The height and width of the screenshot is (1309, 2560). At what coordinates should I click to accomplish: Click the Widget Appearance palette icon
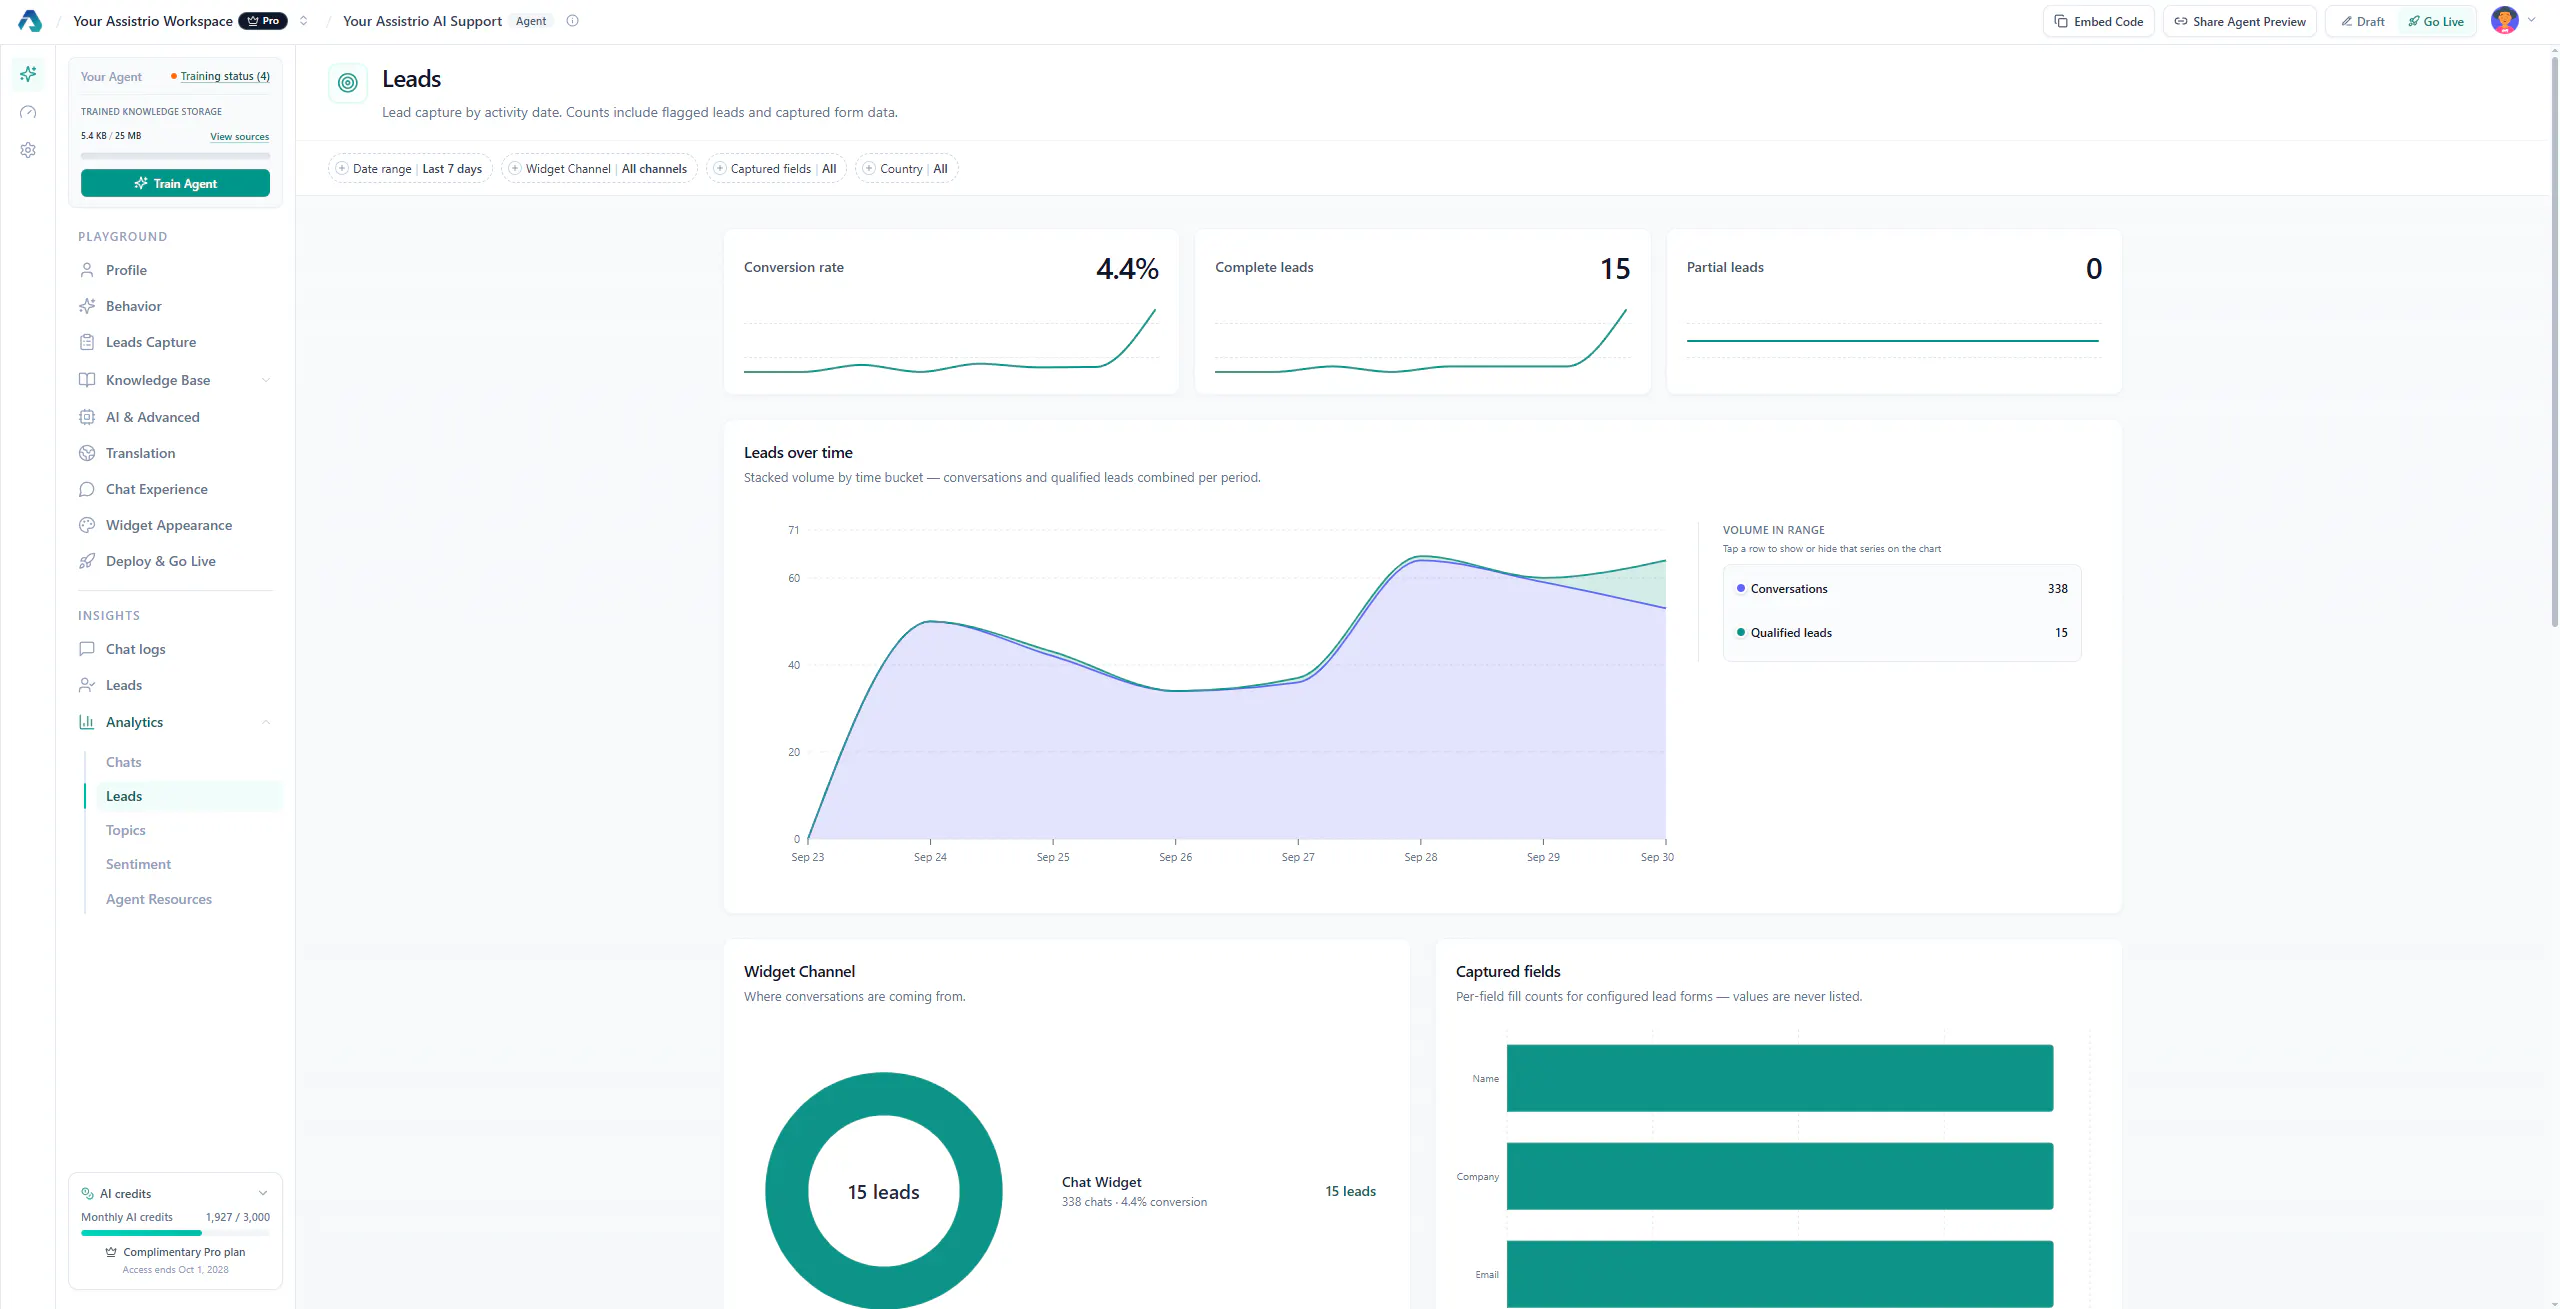pos(87,525)
